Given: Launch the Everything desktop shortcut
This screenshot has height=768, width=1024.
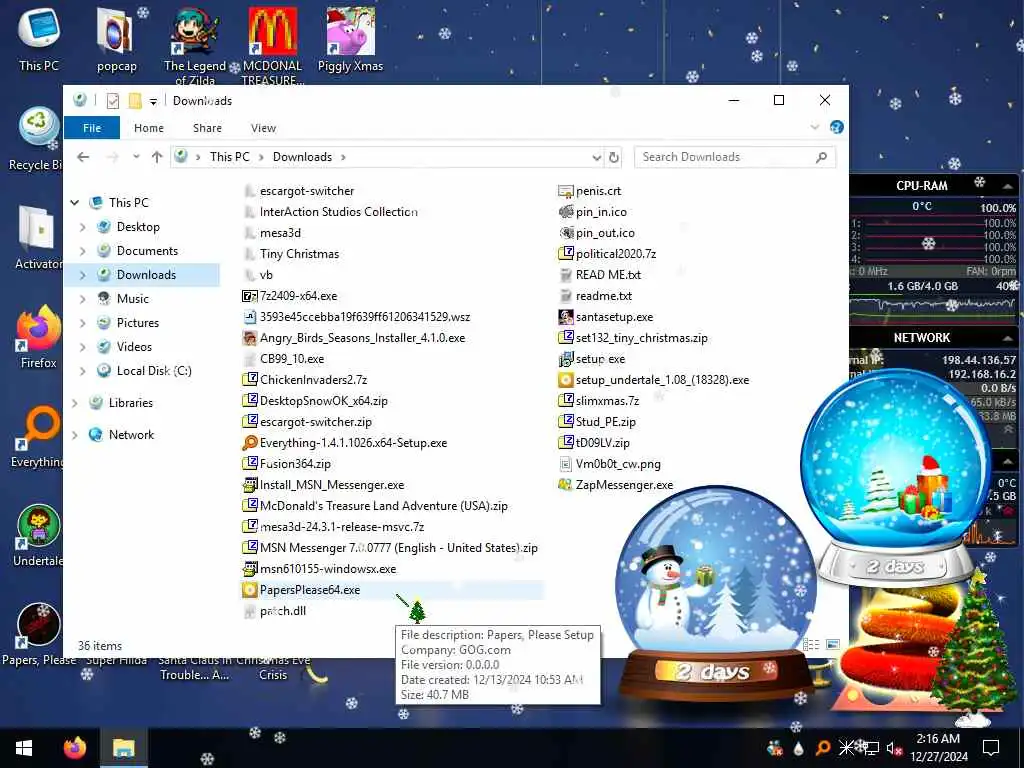Looking at the screenshot, I should pos(38,436).
